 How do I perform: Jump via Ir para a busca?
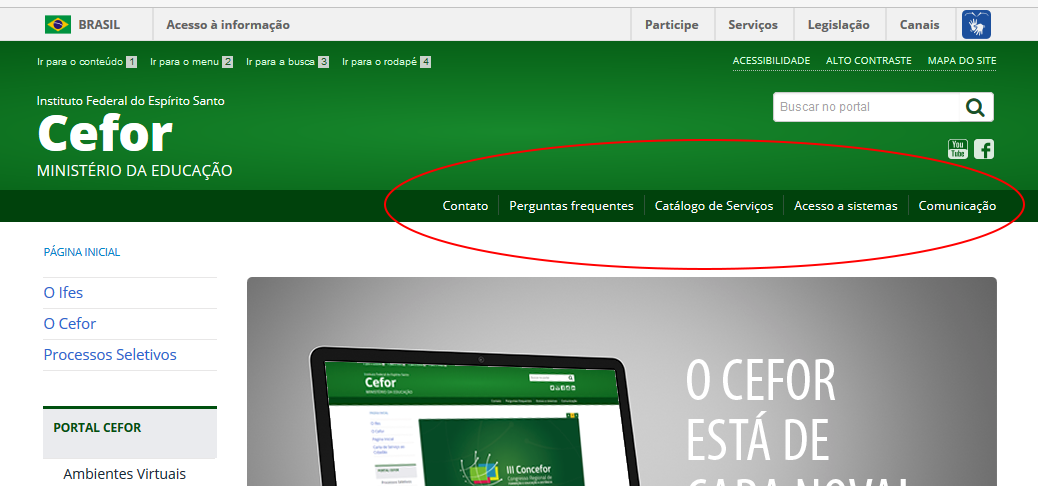click(x=287, y=62)
